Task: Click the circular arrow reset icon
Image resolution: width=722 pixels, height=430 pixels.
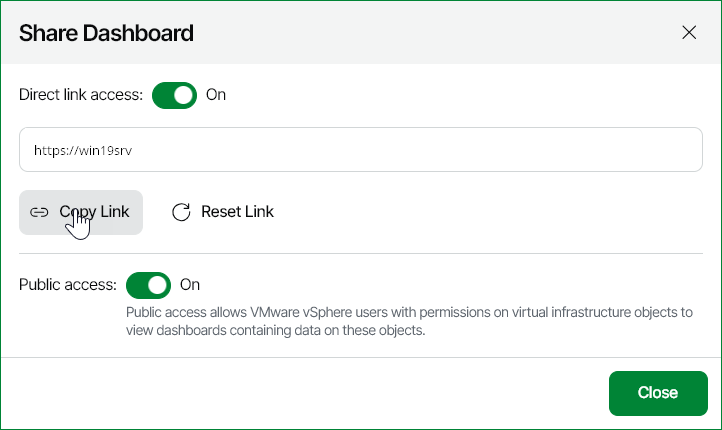Action: [x=181, y=212]
